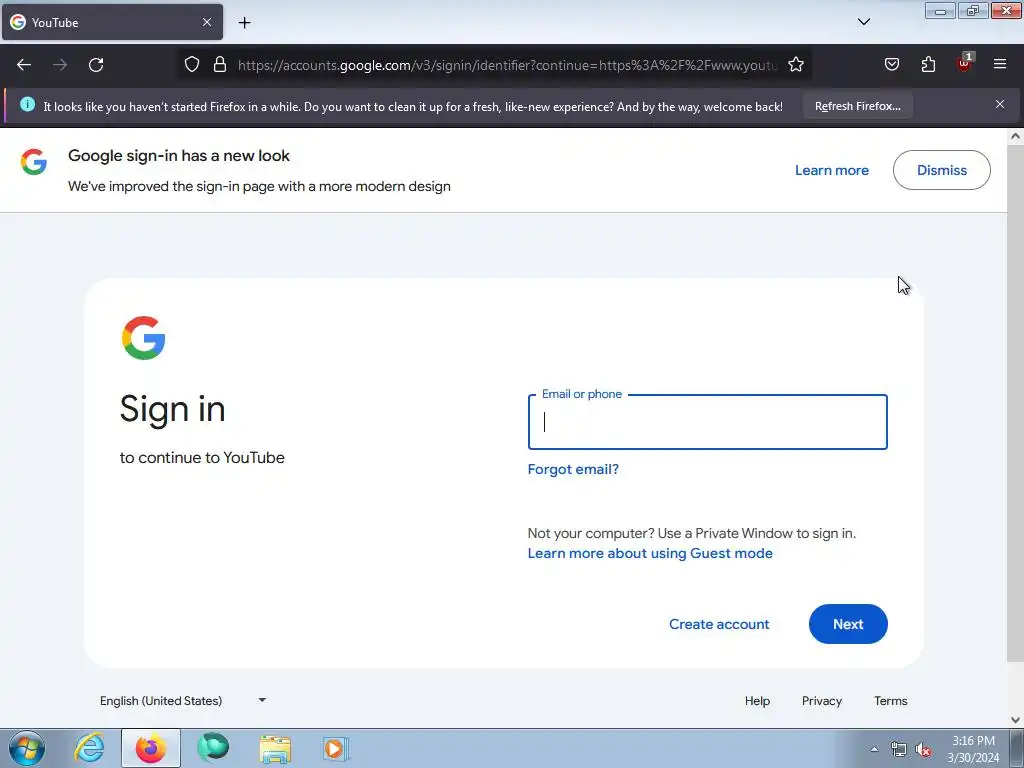
Task: Click the Firefox taskbar icon
Action: (150, 748)
